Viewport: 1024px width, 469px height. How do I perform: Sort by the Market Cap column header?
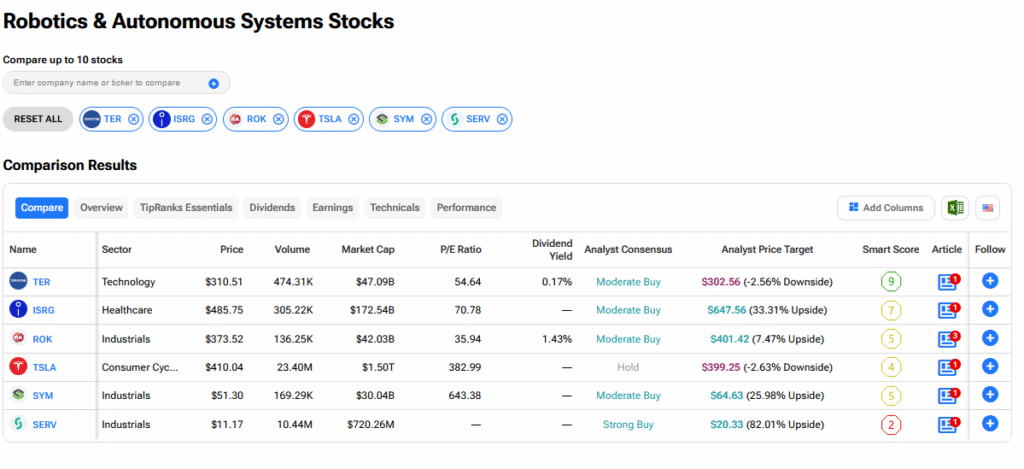click(363, 249)
